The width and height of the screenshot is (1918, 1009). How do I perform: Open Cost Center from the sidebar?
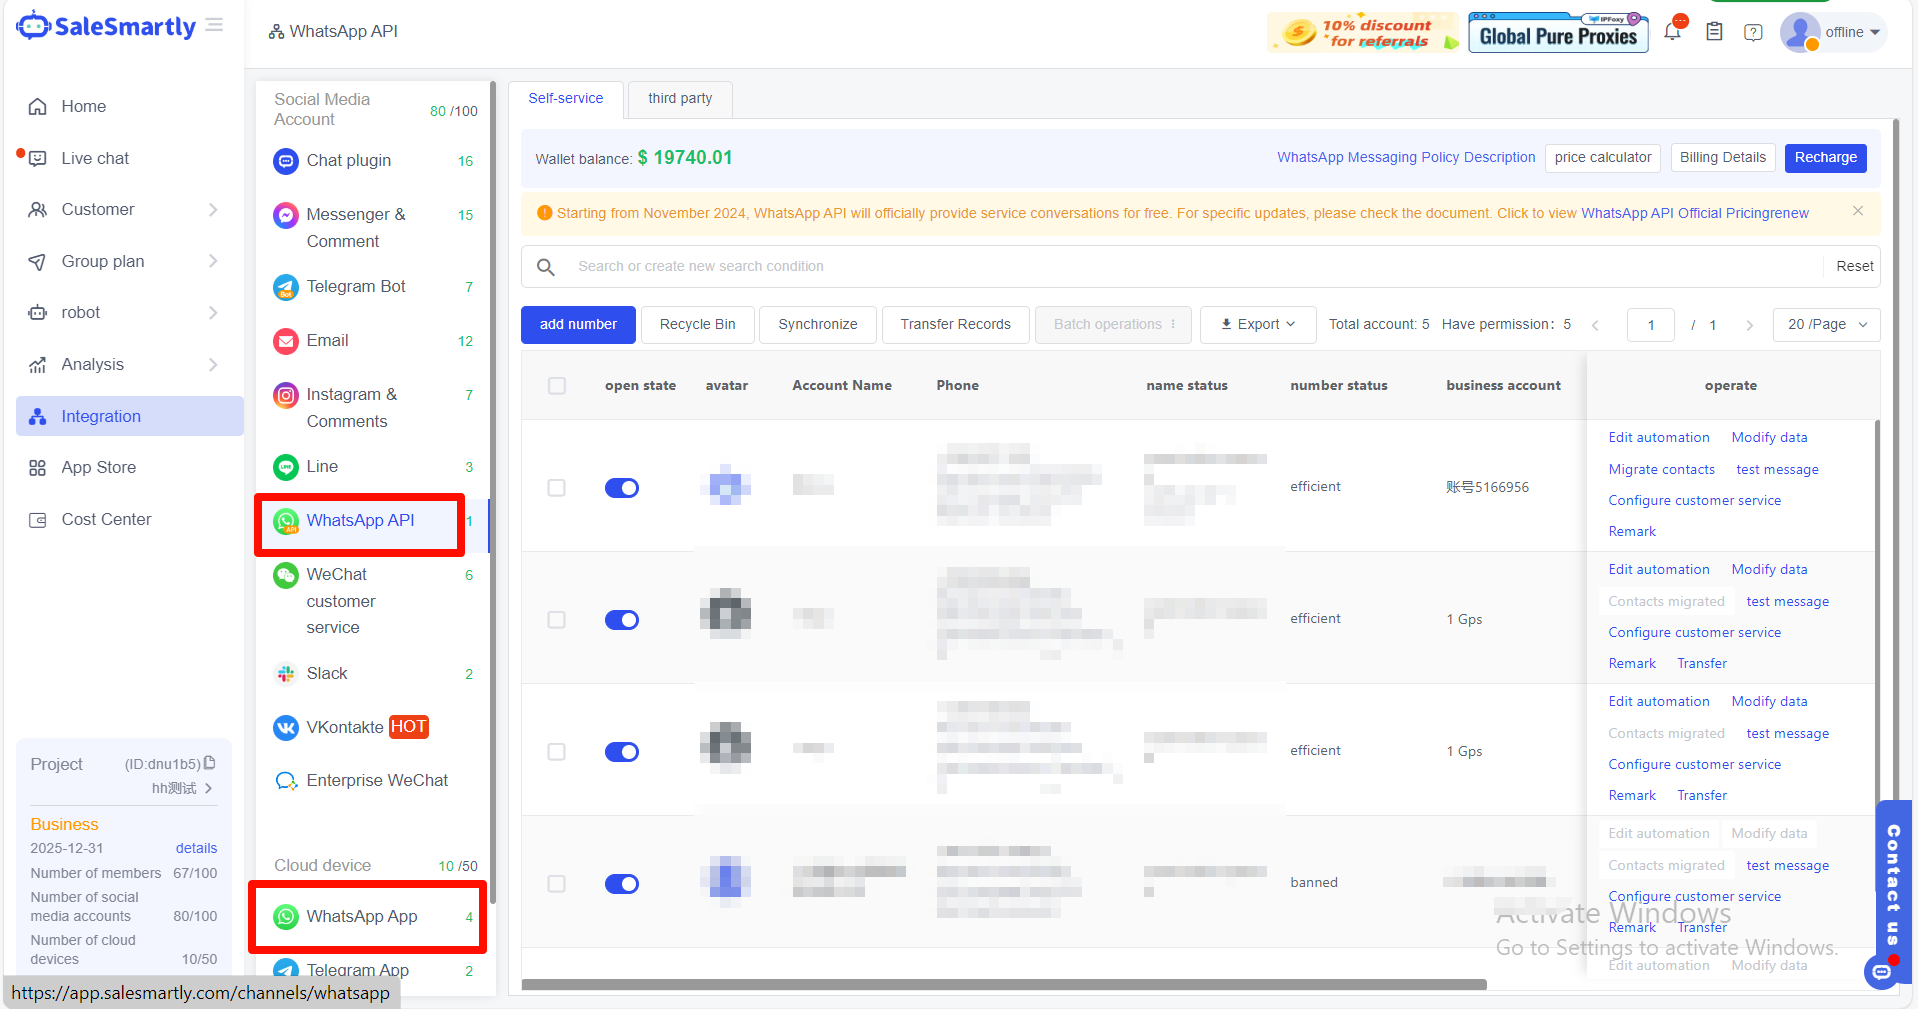click(106, 520)
